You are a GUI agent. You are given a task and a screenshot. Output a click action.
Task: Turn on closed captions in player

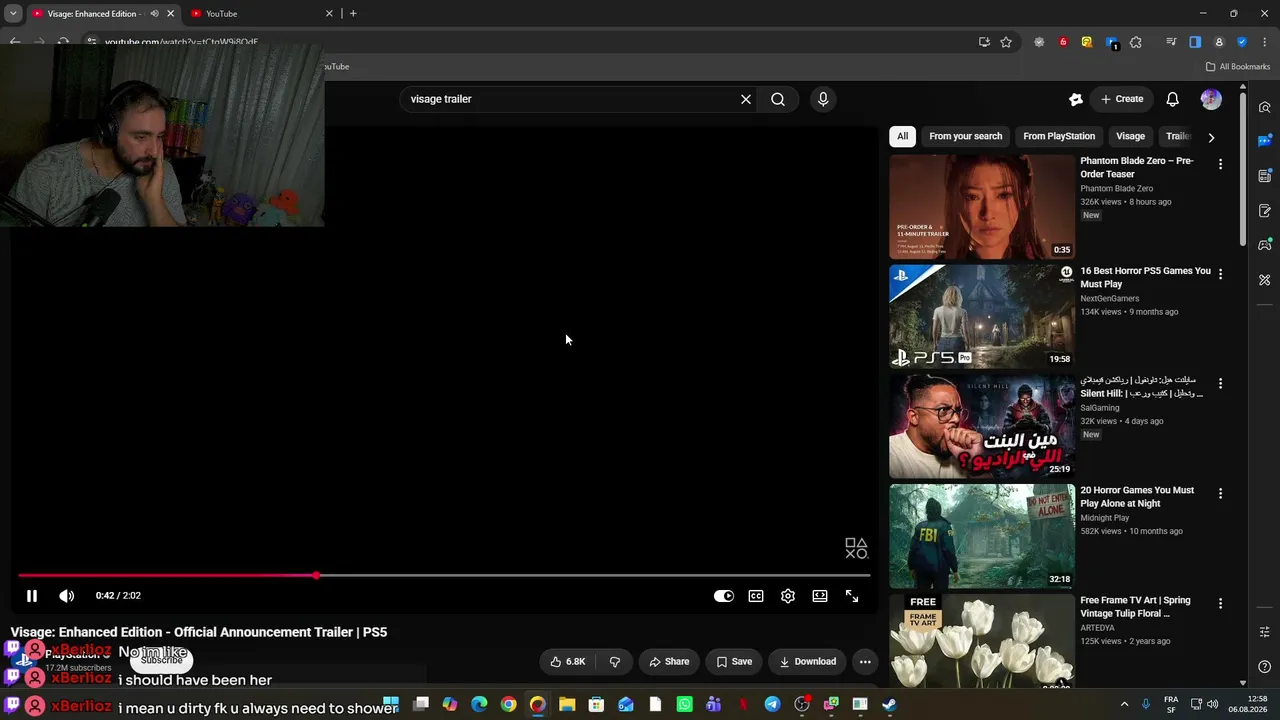(756, 596)
